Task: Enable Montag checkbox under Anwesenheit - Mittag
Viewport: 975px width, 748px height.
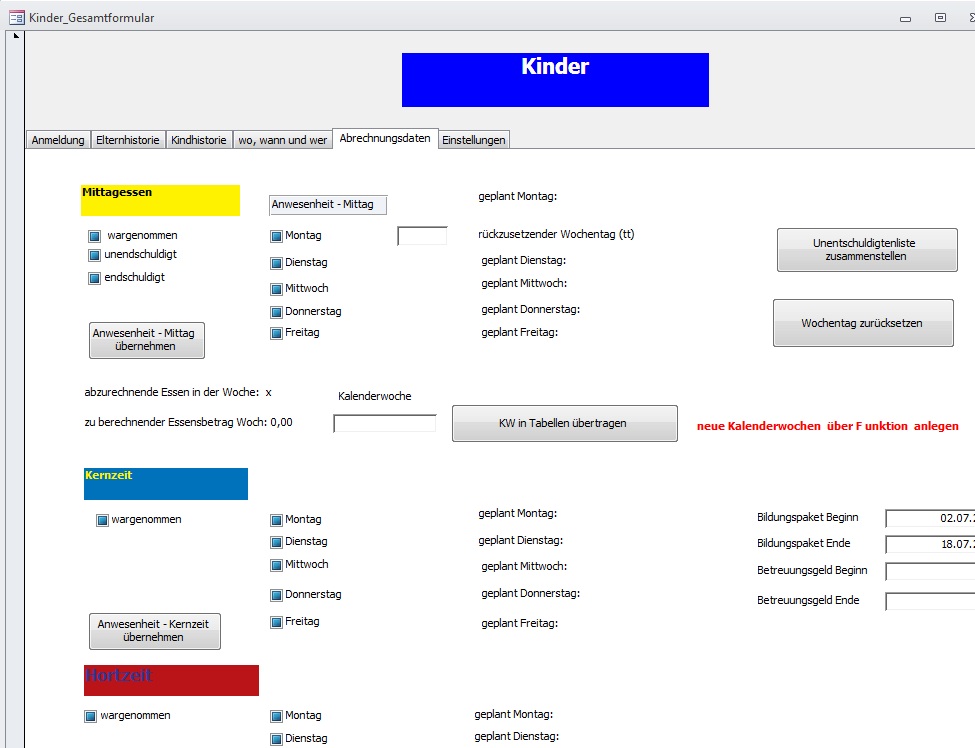Action: point(277,237)
